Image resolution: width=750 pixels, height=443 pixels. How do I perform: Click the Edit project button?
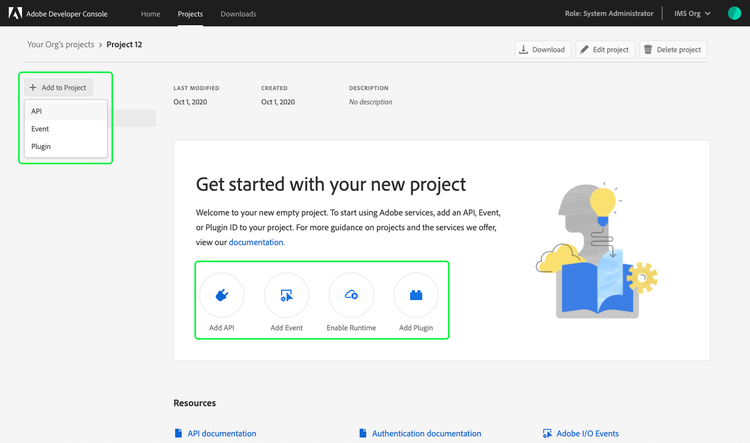tap(604, 49)
